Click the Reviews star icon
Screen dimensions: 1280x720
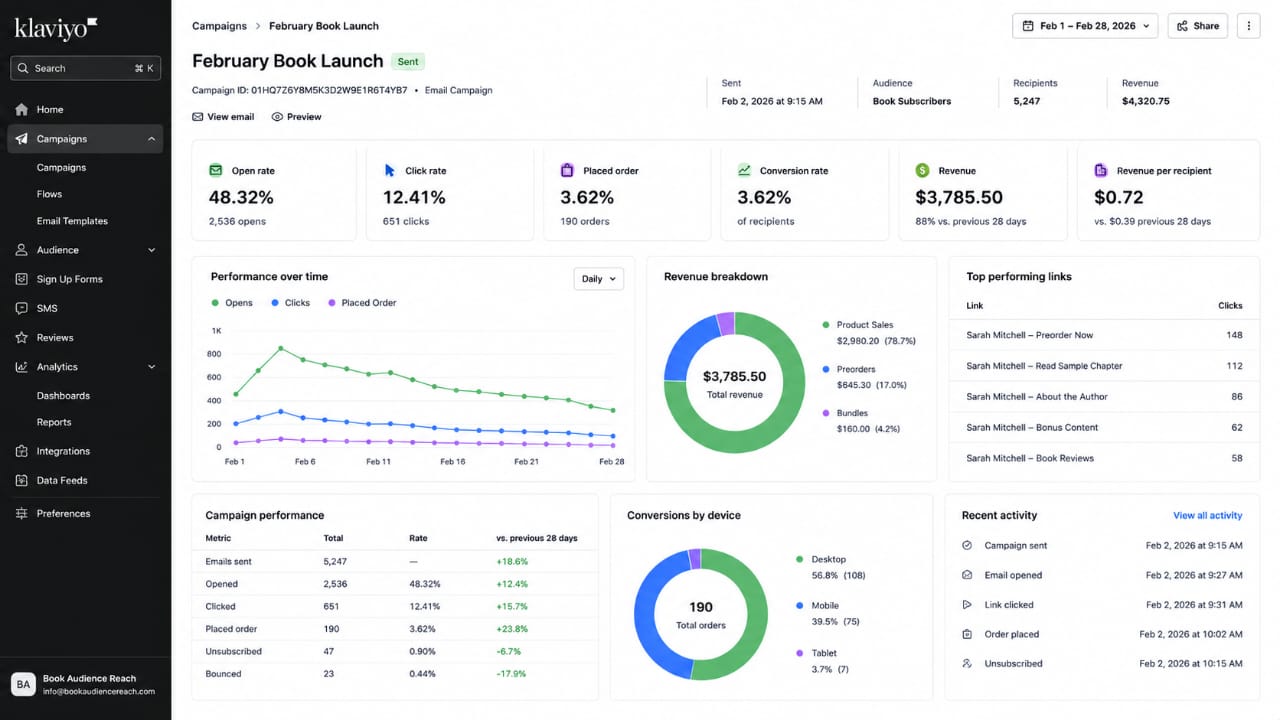[x=21, y=338]
